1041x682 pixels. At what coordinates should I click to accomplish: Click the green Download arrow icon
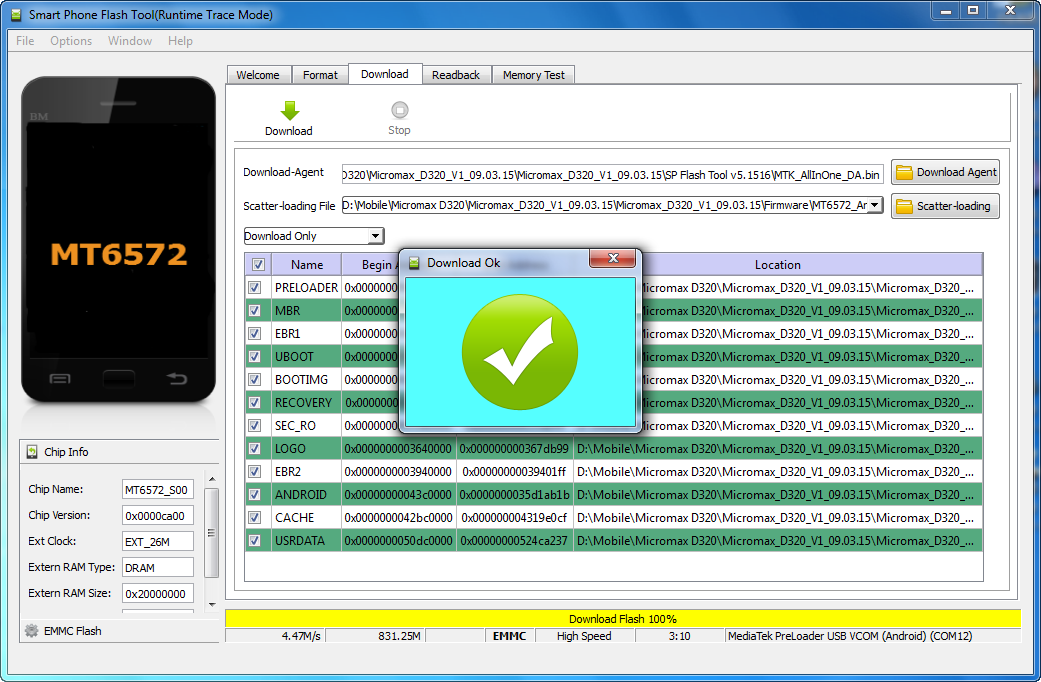[x=289, y=111]
